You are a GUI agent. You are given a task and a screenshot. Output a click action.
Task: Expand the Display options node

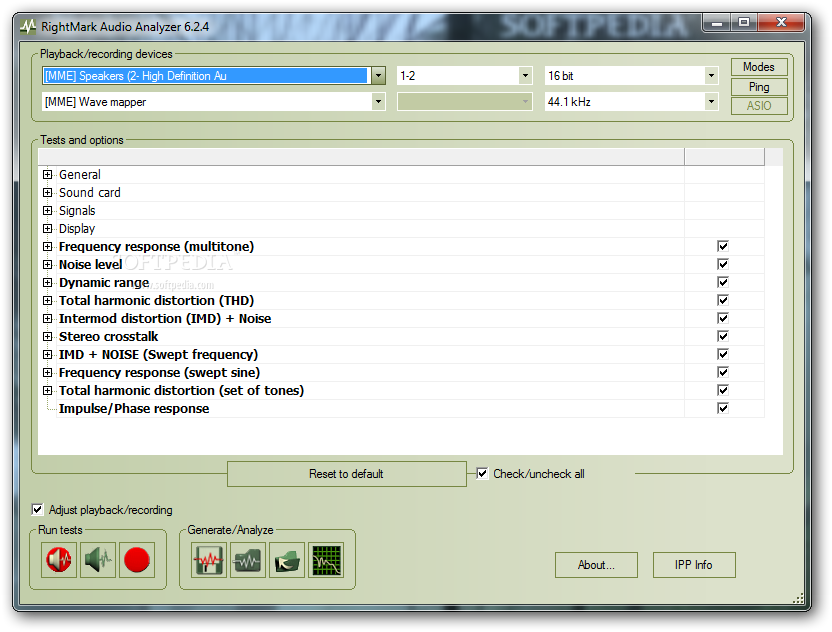(48, 229)
